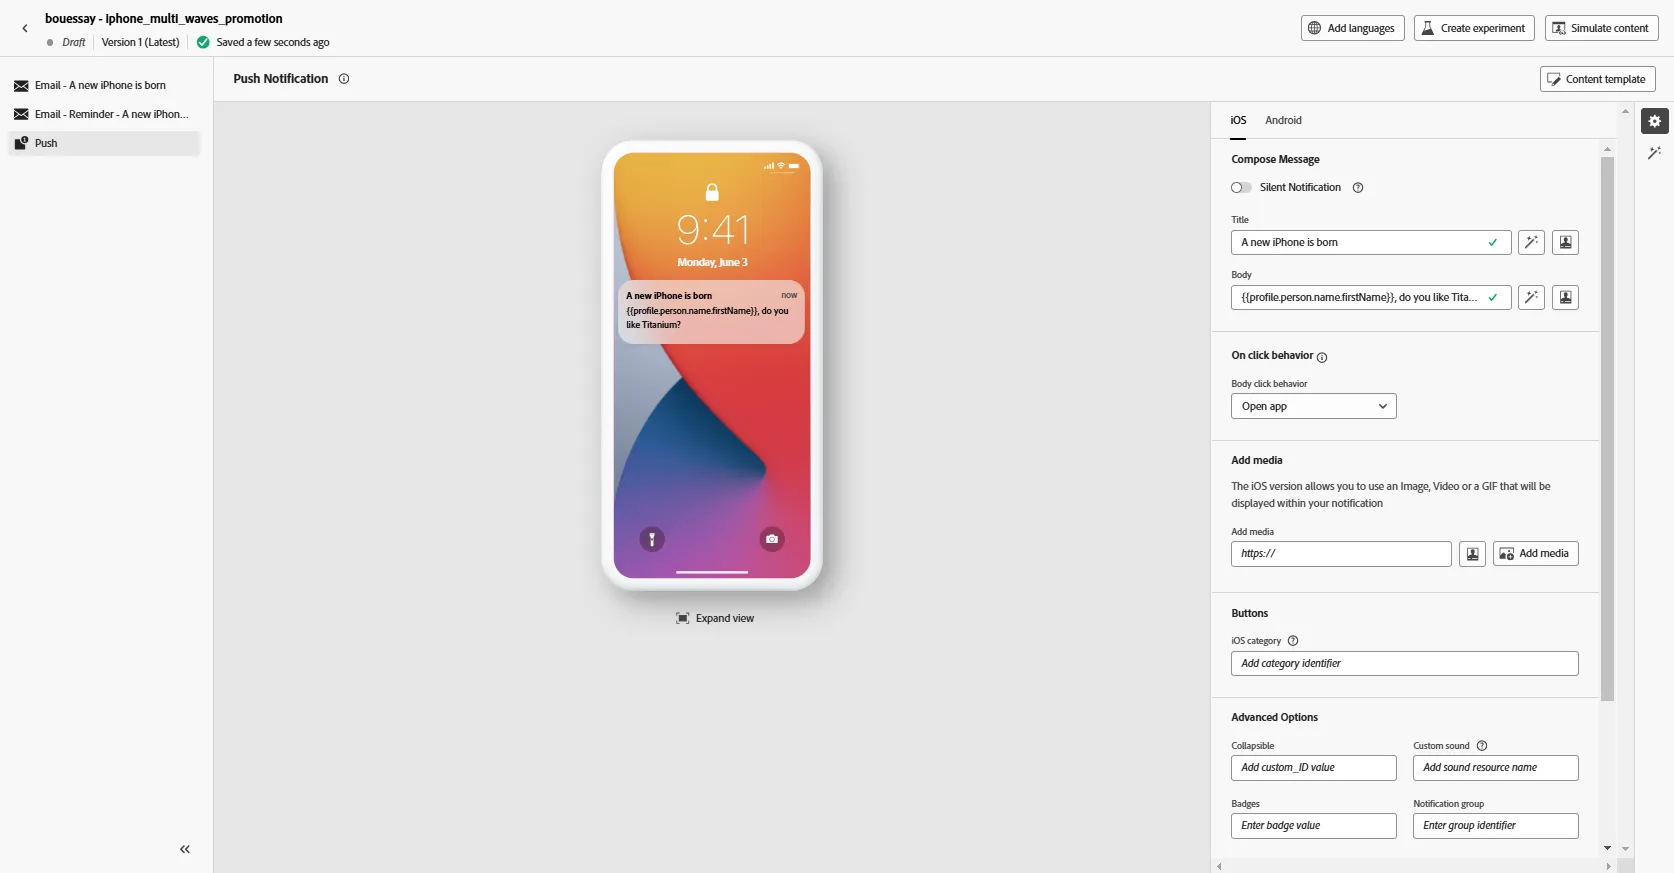Focus the Add category identifier field
Viewport: 1674px width, 873px height.
coord(1404,664)
